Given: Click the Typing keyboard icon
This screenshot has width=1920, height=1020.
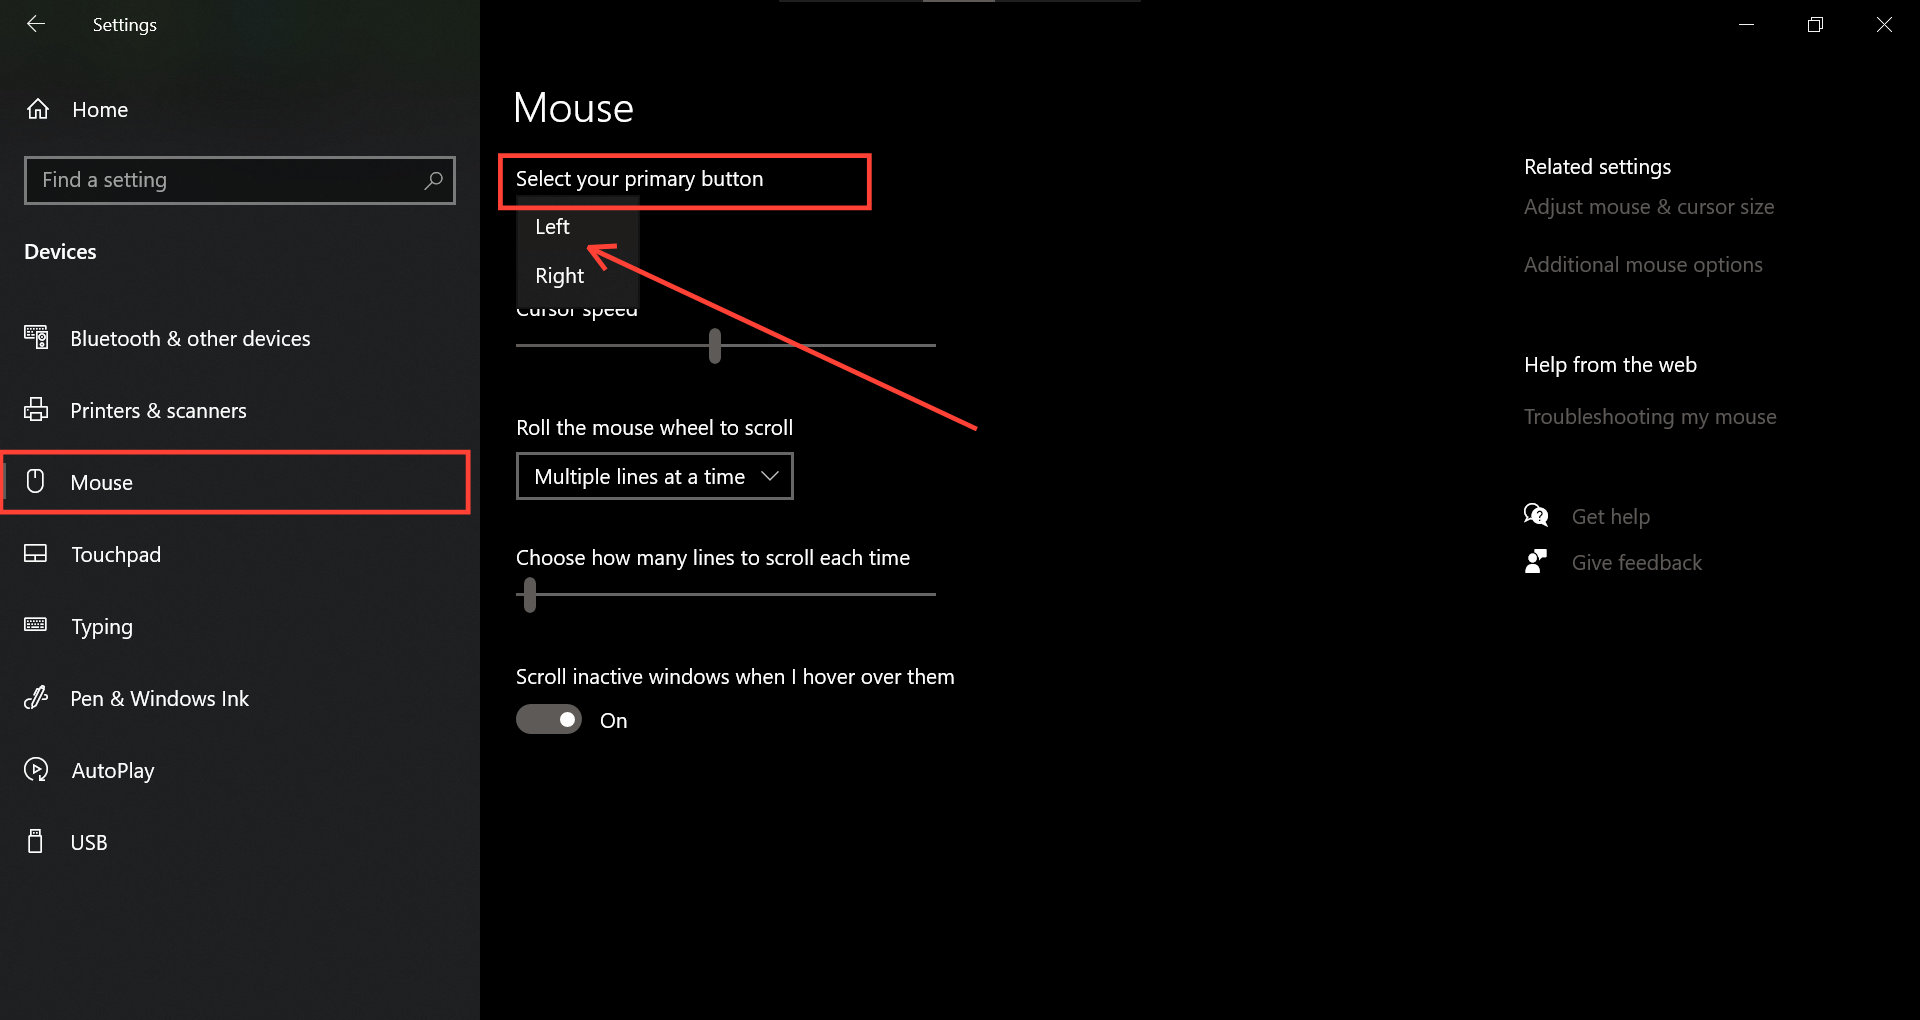Looking at the screenshot, I should (36, 625).
